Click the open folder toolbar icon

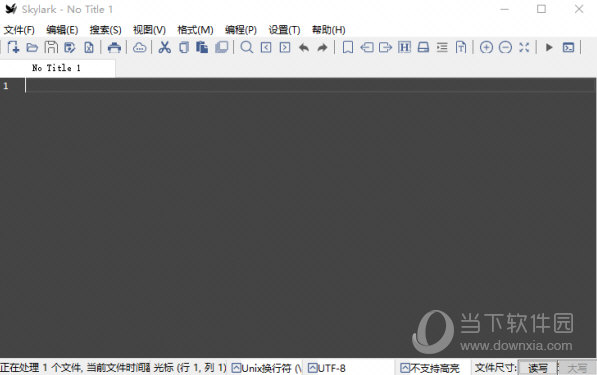point(32,47)
